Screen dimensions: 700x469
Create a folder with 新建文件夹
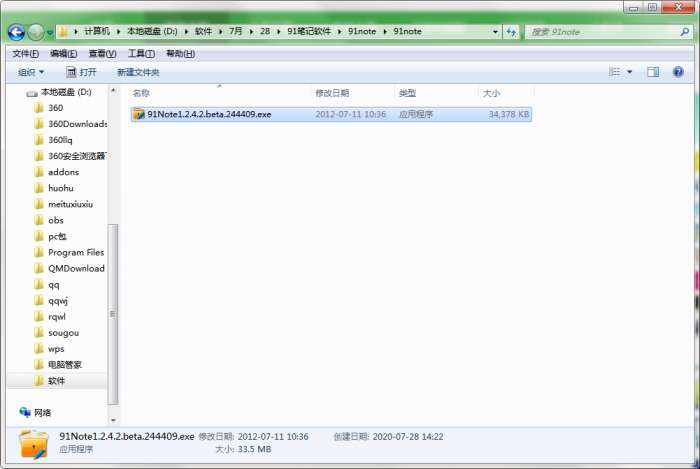click(138, 72)
